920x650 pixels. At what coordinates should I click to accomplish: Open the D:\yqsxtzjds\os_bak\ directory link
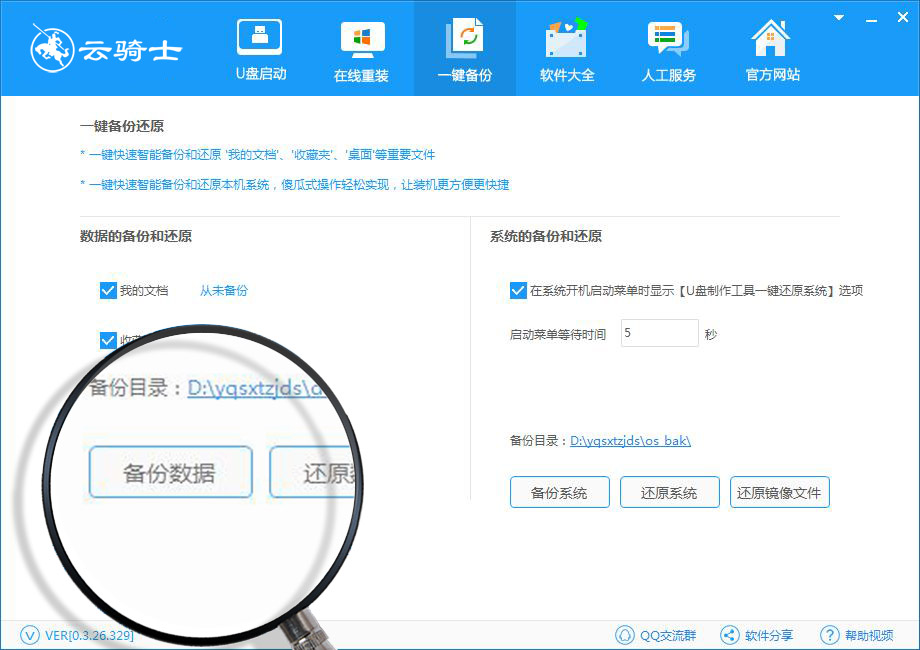tap(630, 441)
